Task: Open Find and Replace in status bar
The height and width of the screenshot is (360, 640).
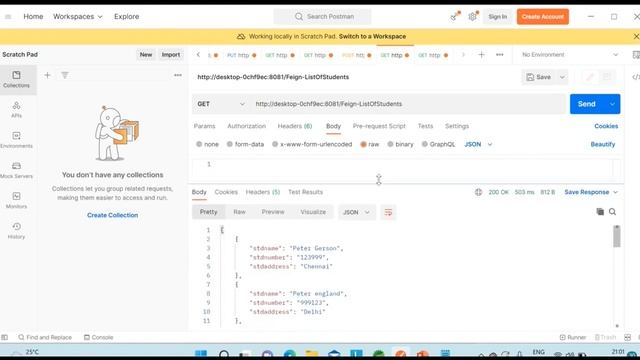Action: pos(45,337)
